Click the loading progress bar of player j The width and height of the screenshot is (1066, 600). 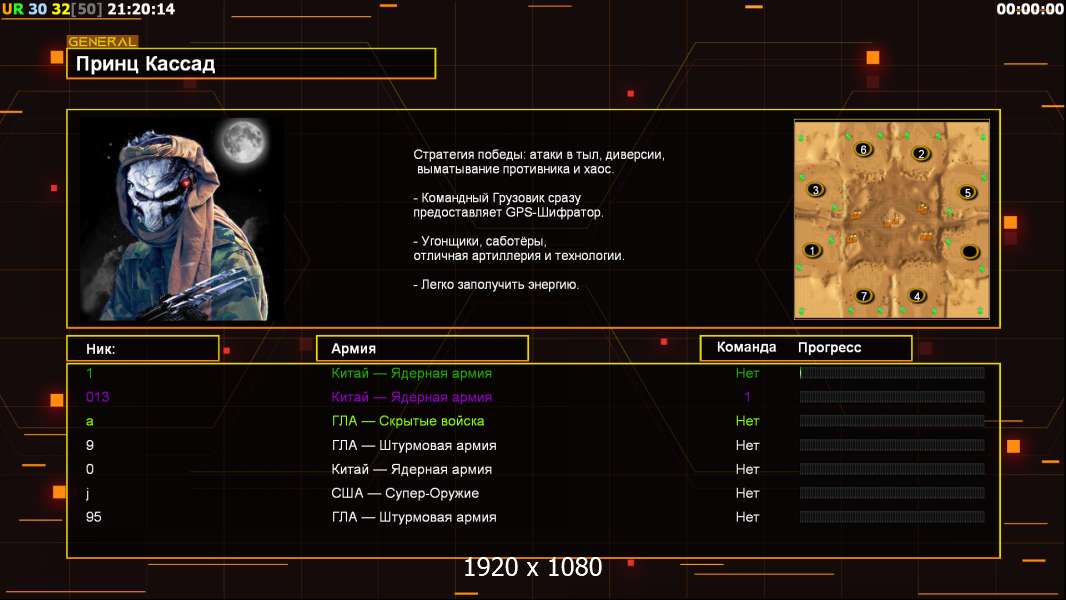pos(892,493)
